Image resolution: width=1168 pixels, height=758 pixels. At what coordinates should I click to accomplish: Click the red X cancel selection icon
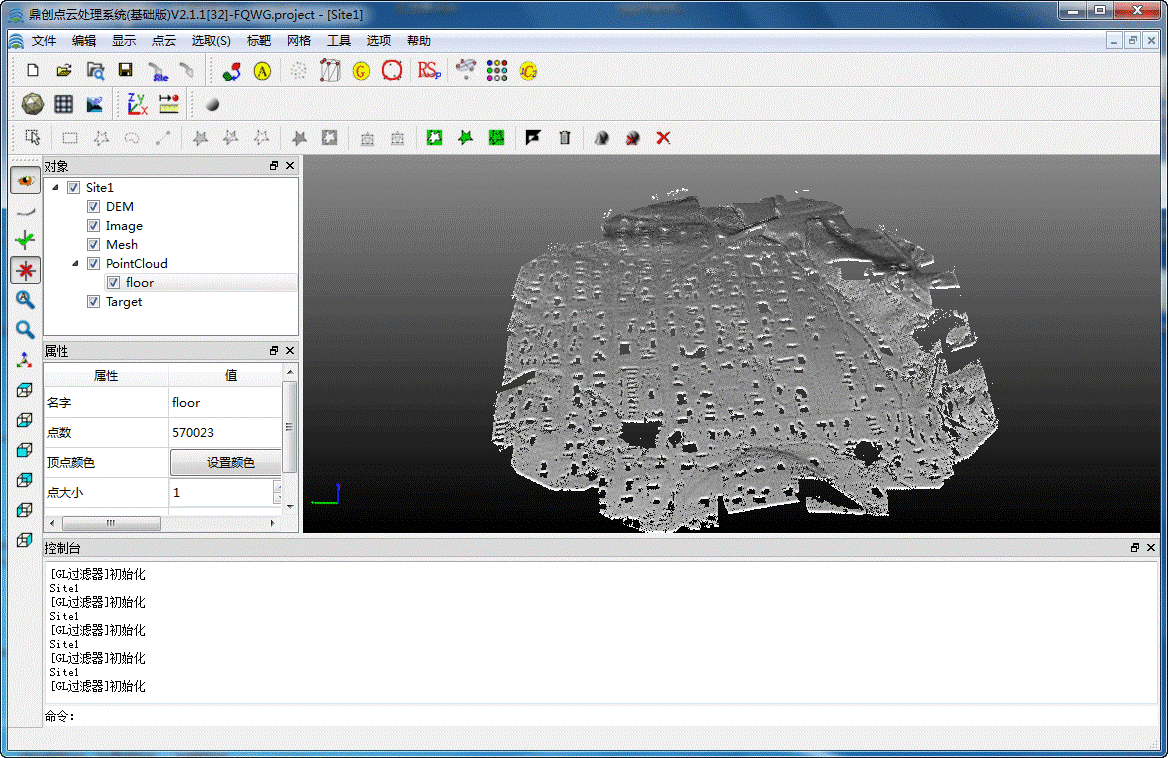click(663, 138)
